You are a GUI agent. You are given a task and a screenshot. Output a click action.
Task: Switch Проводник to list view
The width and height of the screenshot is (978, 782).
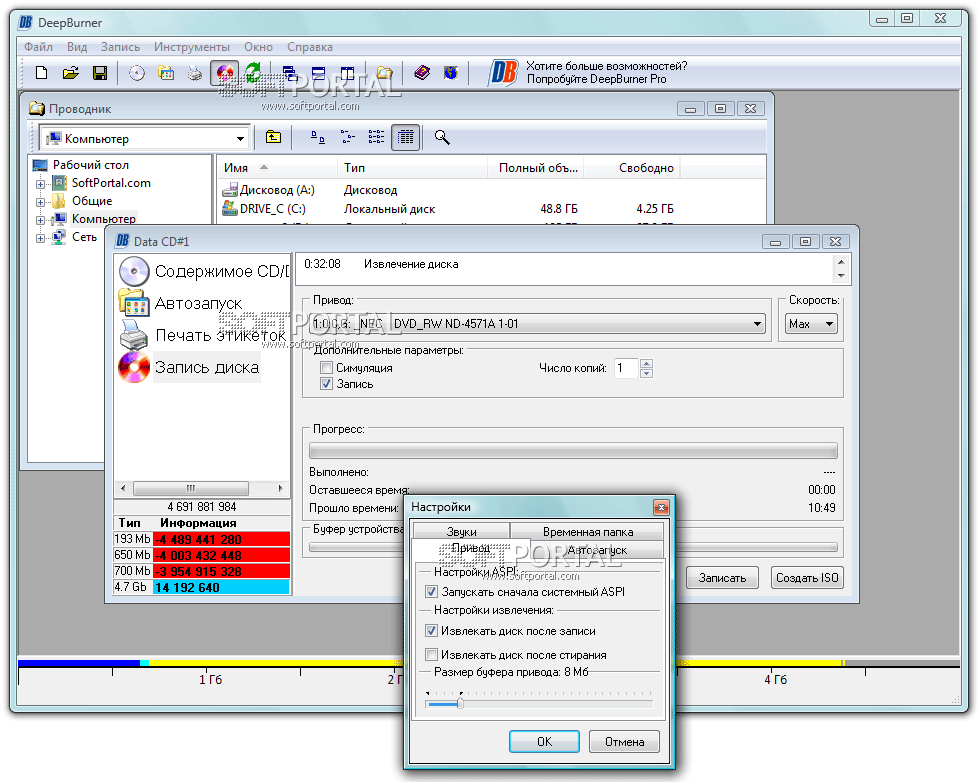coord(376,137)
